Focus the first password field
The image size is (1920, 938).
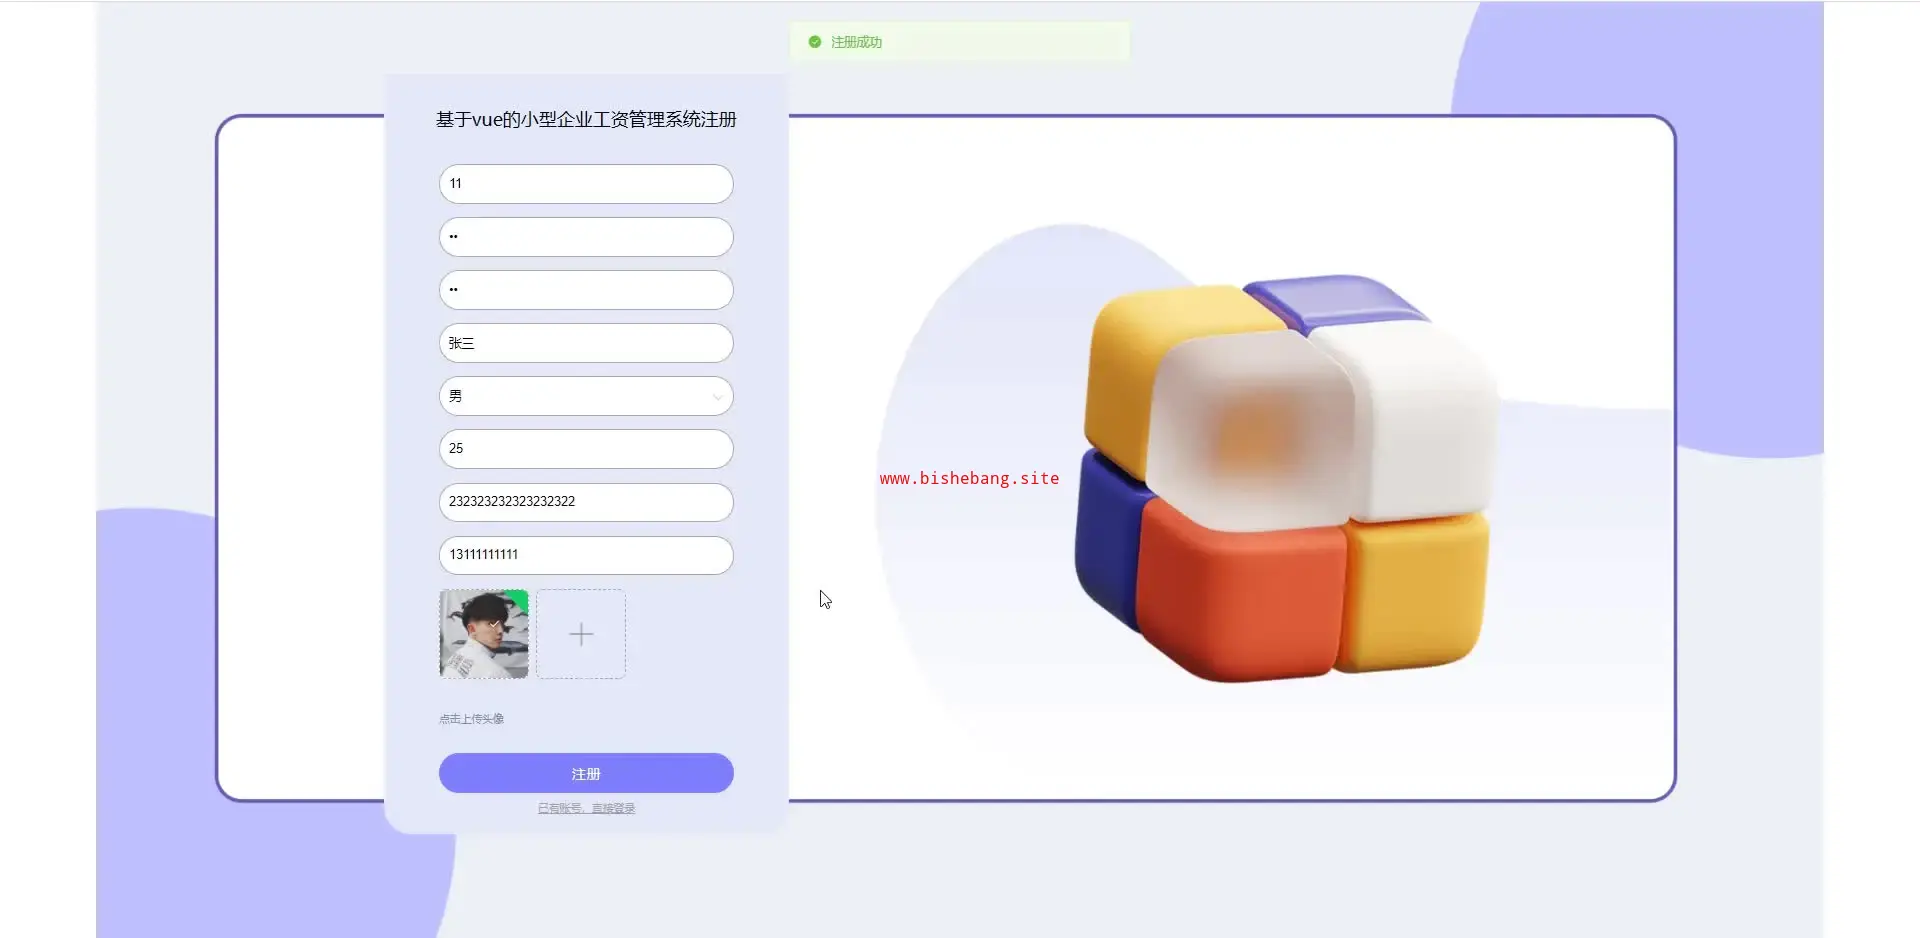(x=586, y=237)
